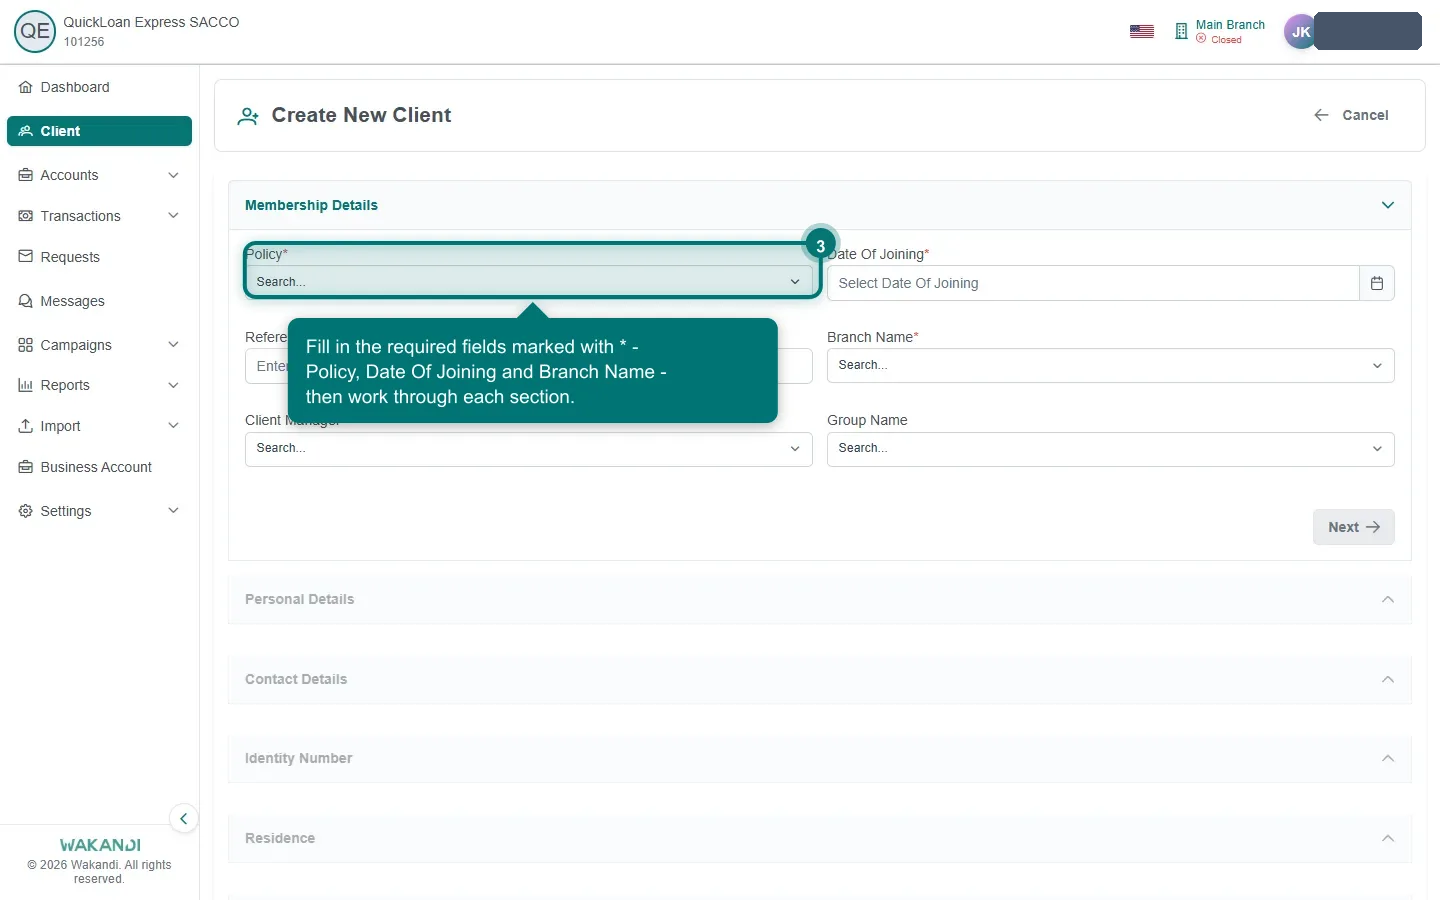Expand the Contact Details section

(x=820, y=679)
